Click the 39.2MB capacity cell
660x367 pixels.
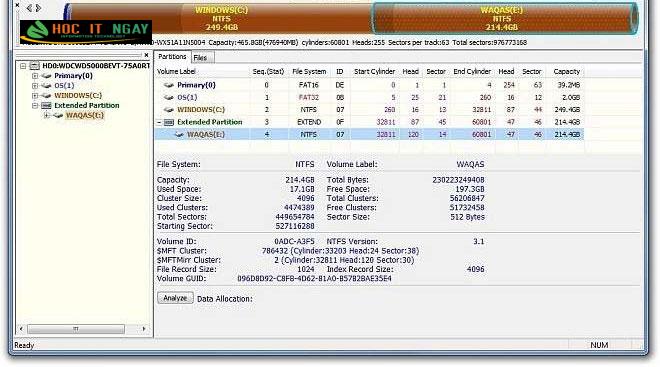[568, 85]
